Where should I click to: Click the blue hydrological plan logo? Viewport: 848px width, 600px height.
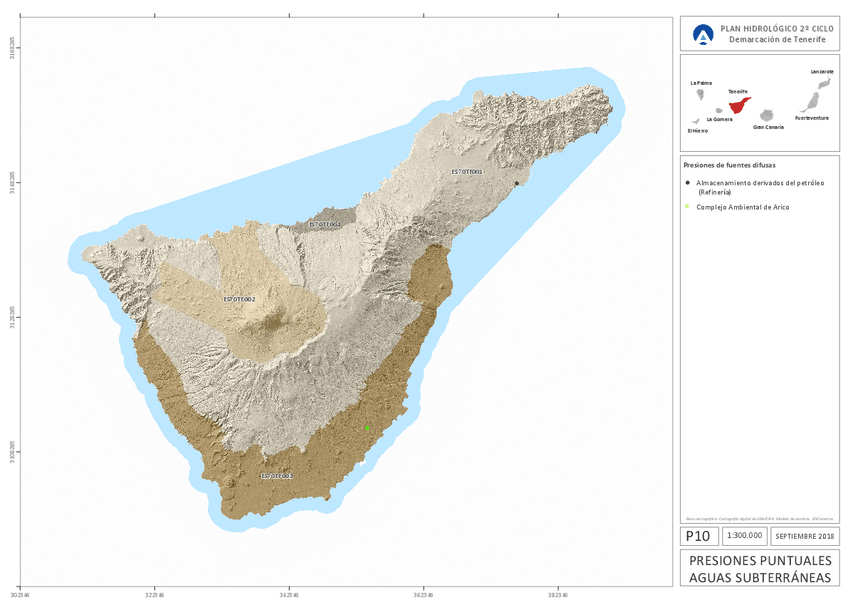click(x=703, y=35)
